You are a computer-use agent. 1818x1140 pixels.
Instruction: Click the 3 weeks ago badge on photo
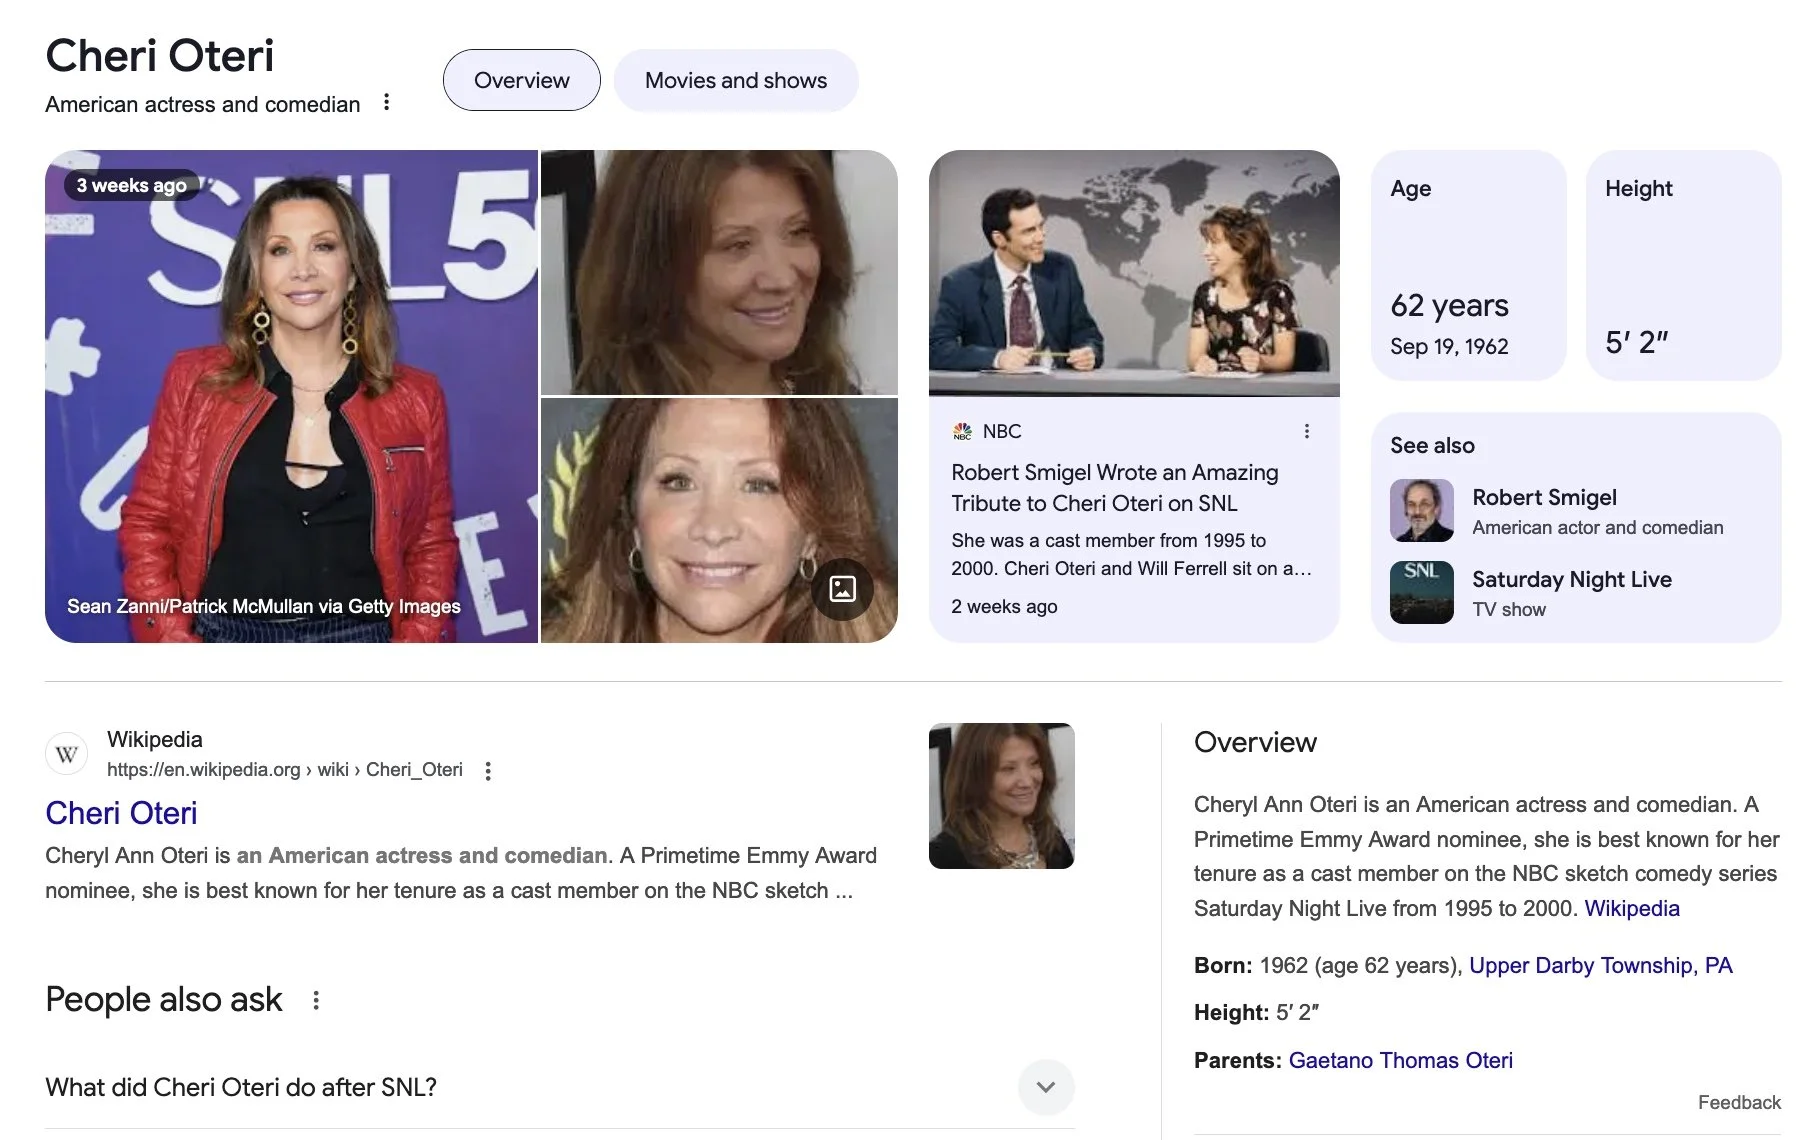(132, 185)
